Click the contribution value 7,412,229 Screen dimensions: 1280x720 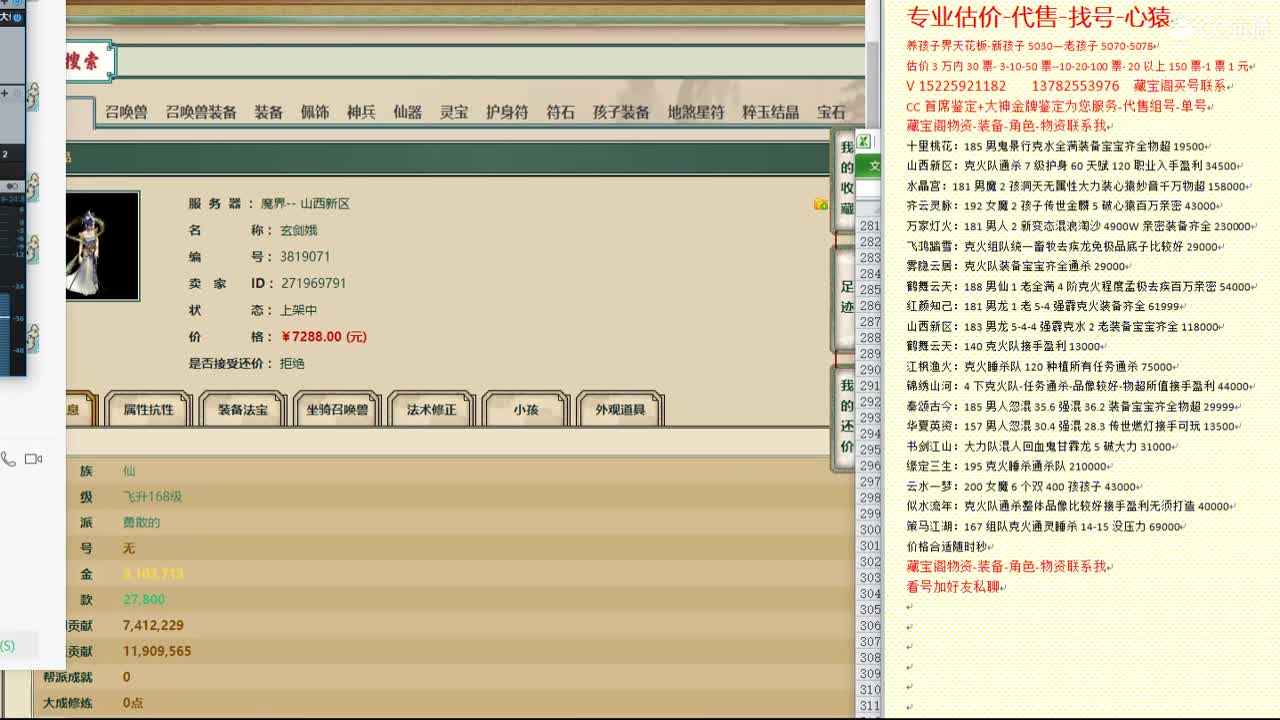coord(153,625)
